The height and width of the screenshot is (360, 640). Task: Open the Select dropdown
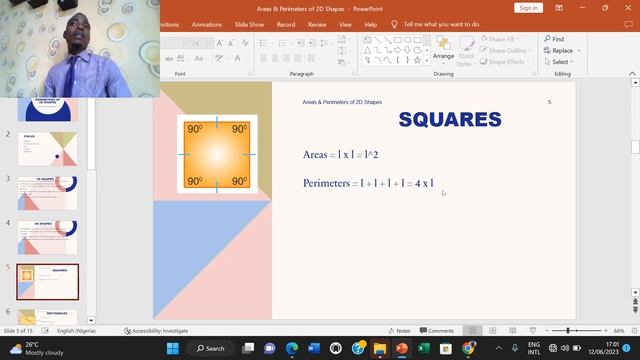[x=559, y=62]
